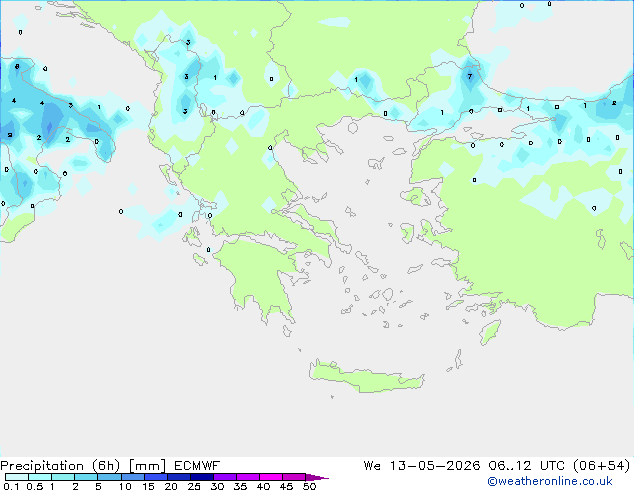
Task: Click the 0.1–0.5 mm palest cyan legend swatch
Action: point(17,477)
